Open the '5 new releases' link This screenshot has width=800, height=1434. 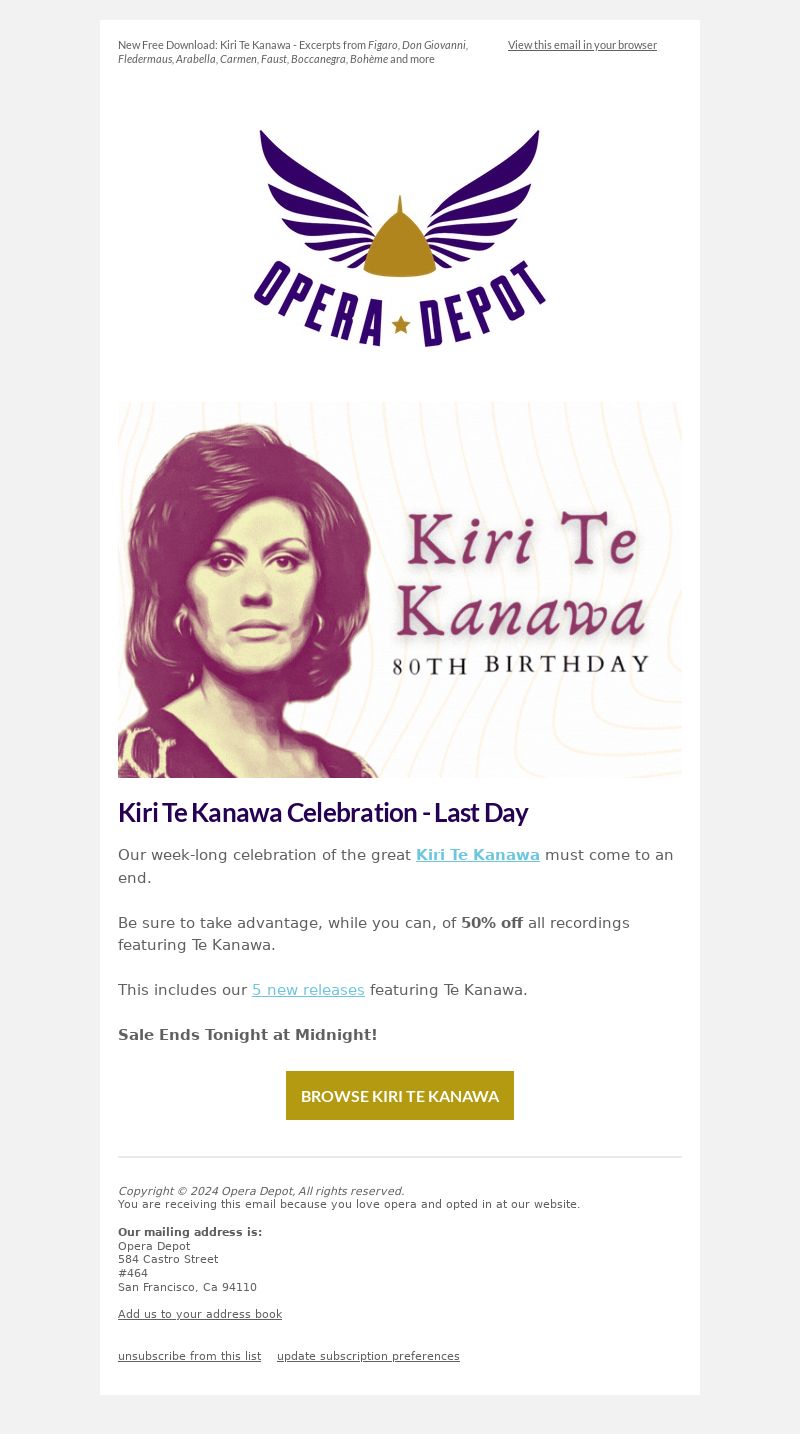pos(308,990)
